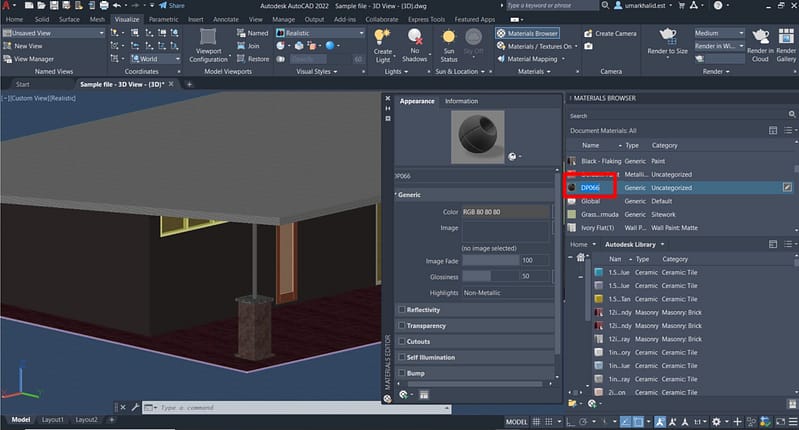Click the Materials Browser button
Image resolution: width=799 pixels, height=430 pixels.
527,33
